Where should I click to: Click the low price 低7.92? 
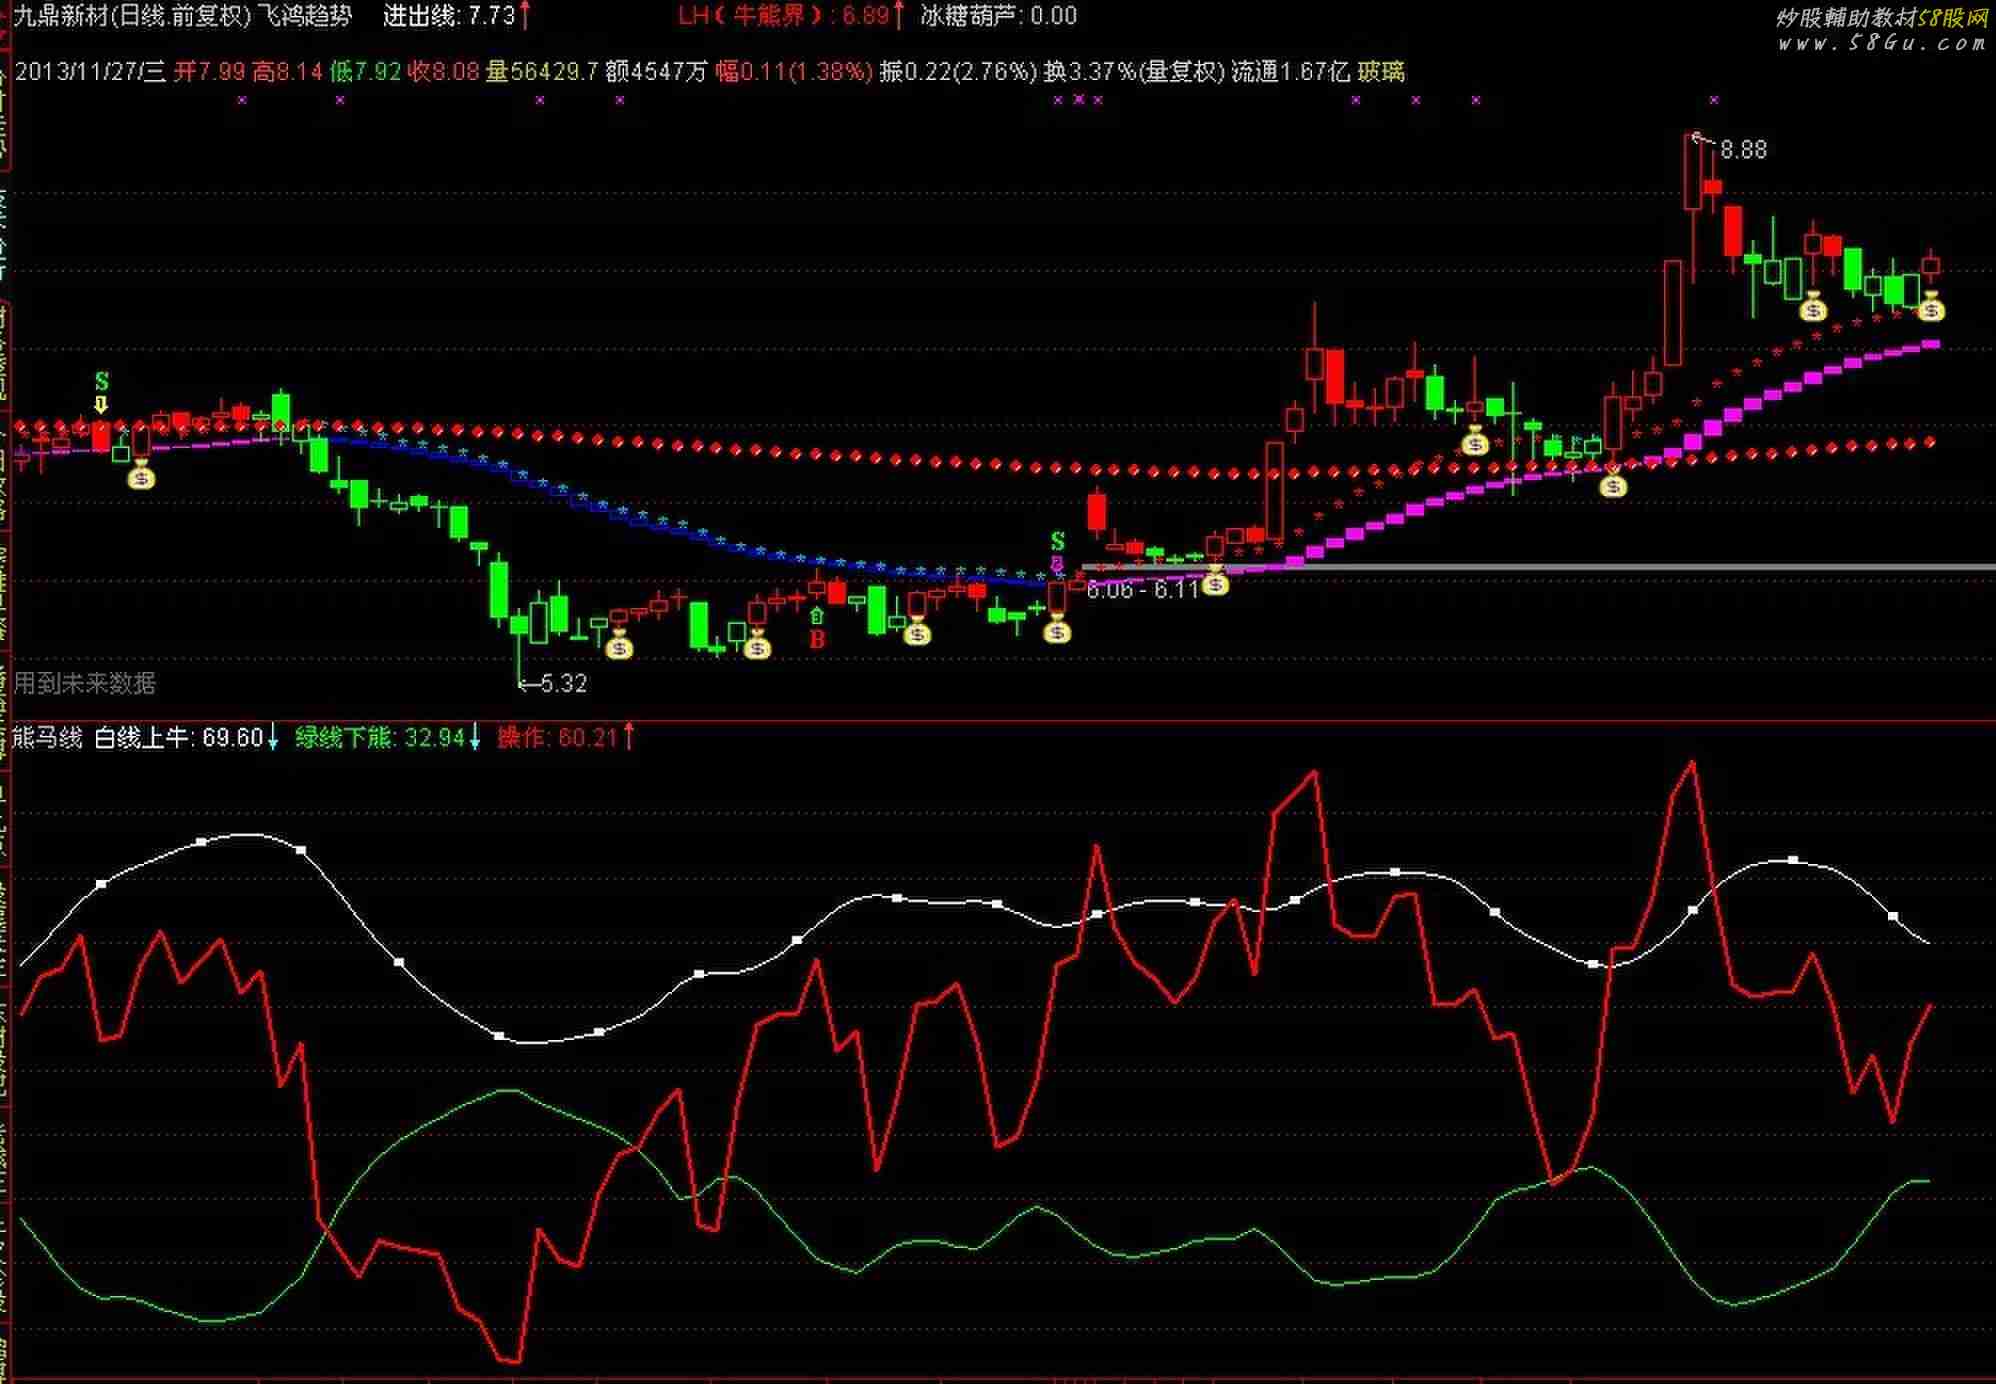366,71
